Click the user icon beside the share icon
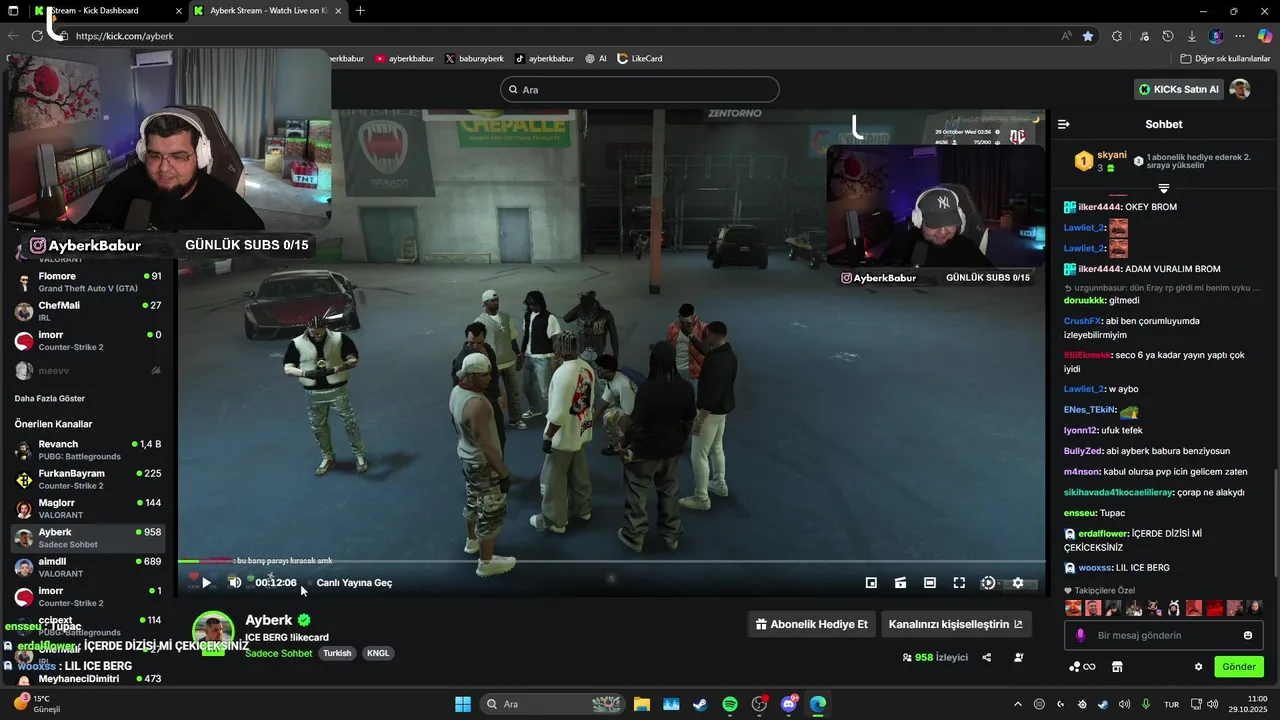 (1019, 657)
